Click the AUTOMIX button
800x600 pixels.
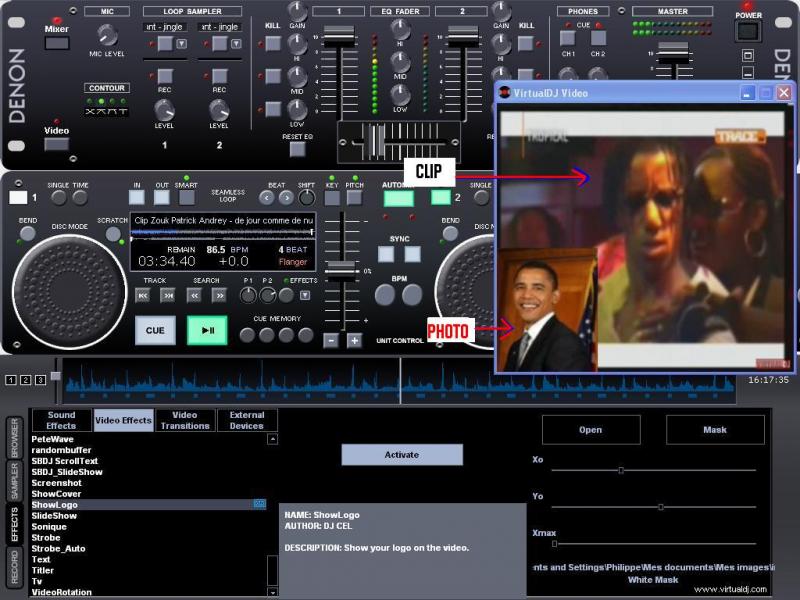click(398, 198)
